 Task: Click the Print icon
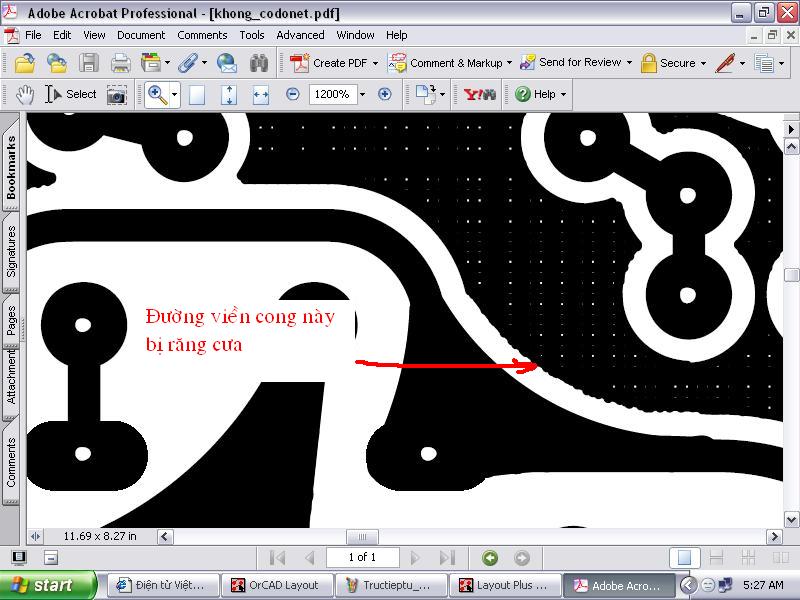121,63
